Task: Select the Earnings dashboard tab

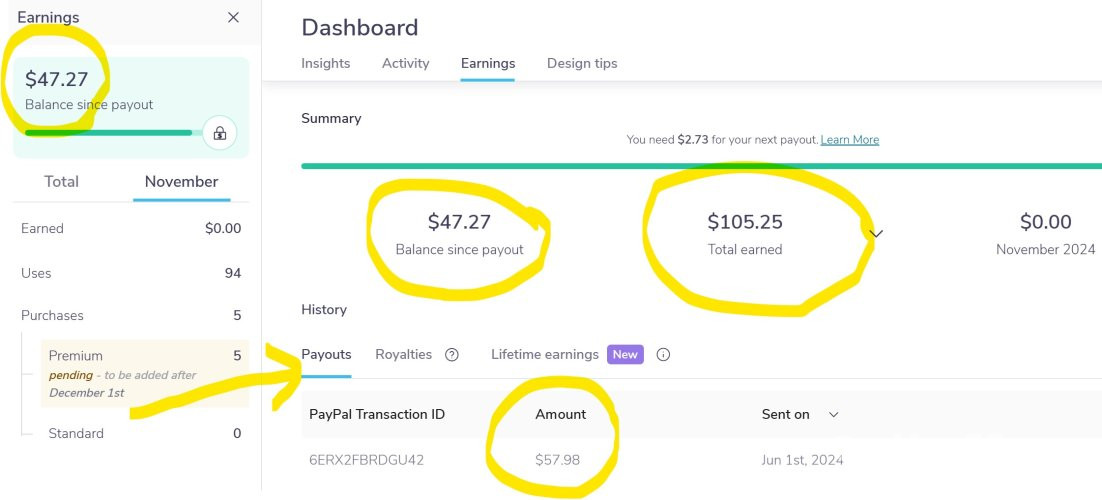Action: pyautogui.click(x=488, y=63)
